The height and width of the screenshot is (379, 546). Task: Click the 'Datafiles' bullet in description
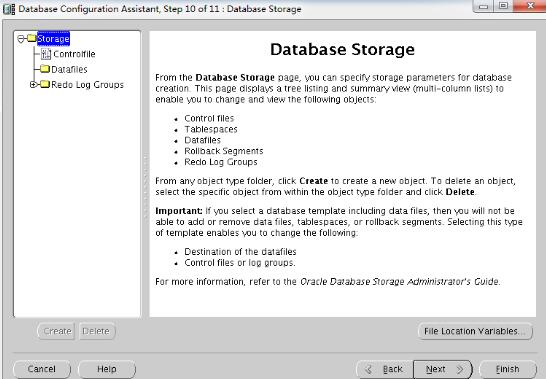[203, 140]
